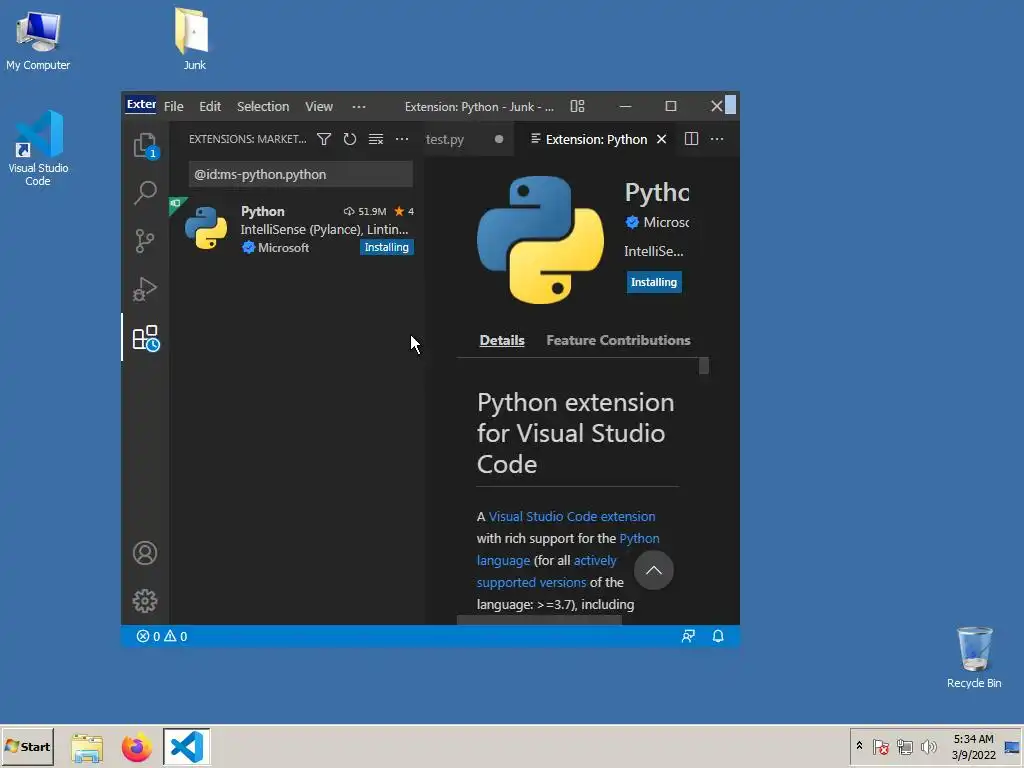1024x768 pixels.
Task: Open the file explorer taskbar icon
Action: (x=87, y=747)
